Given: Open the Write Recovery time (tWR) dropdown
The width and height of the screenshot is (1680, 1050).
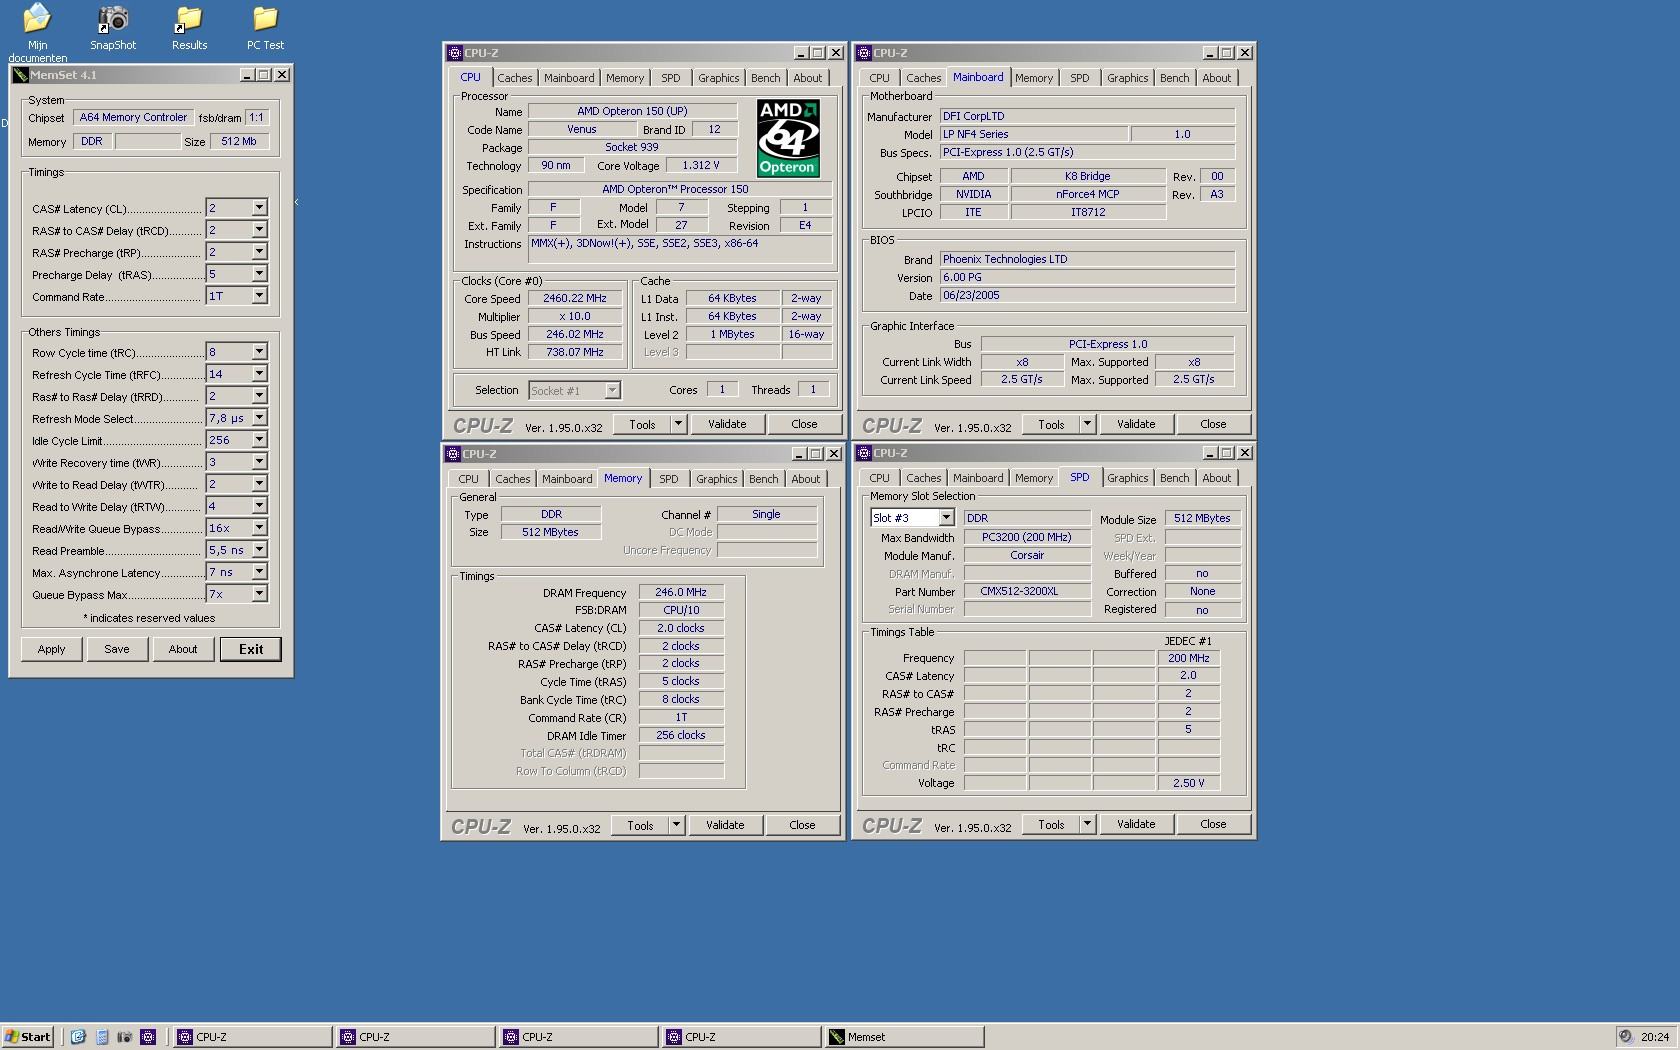Looking at the screenshot, I should click(x=259, y=462).
